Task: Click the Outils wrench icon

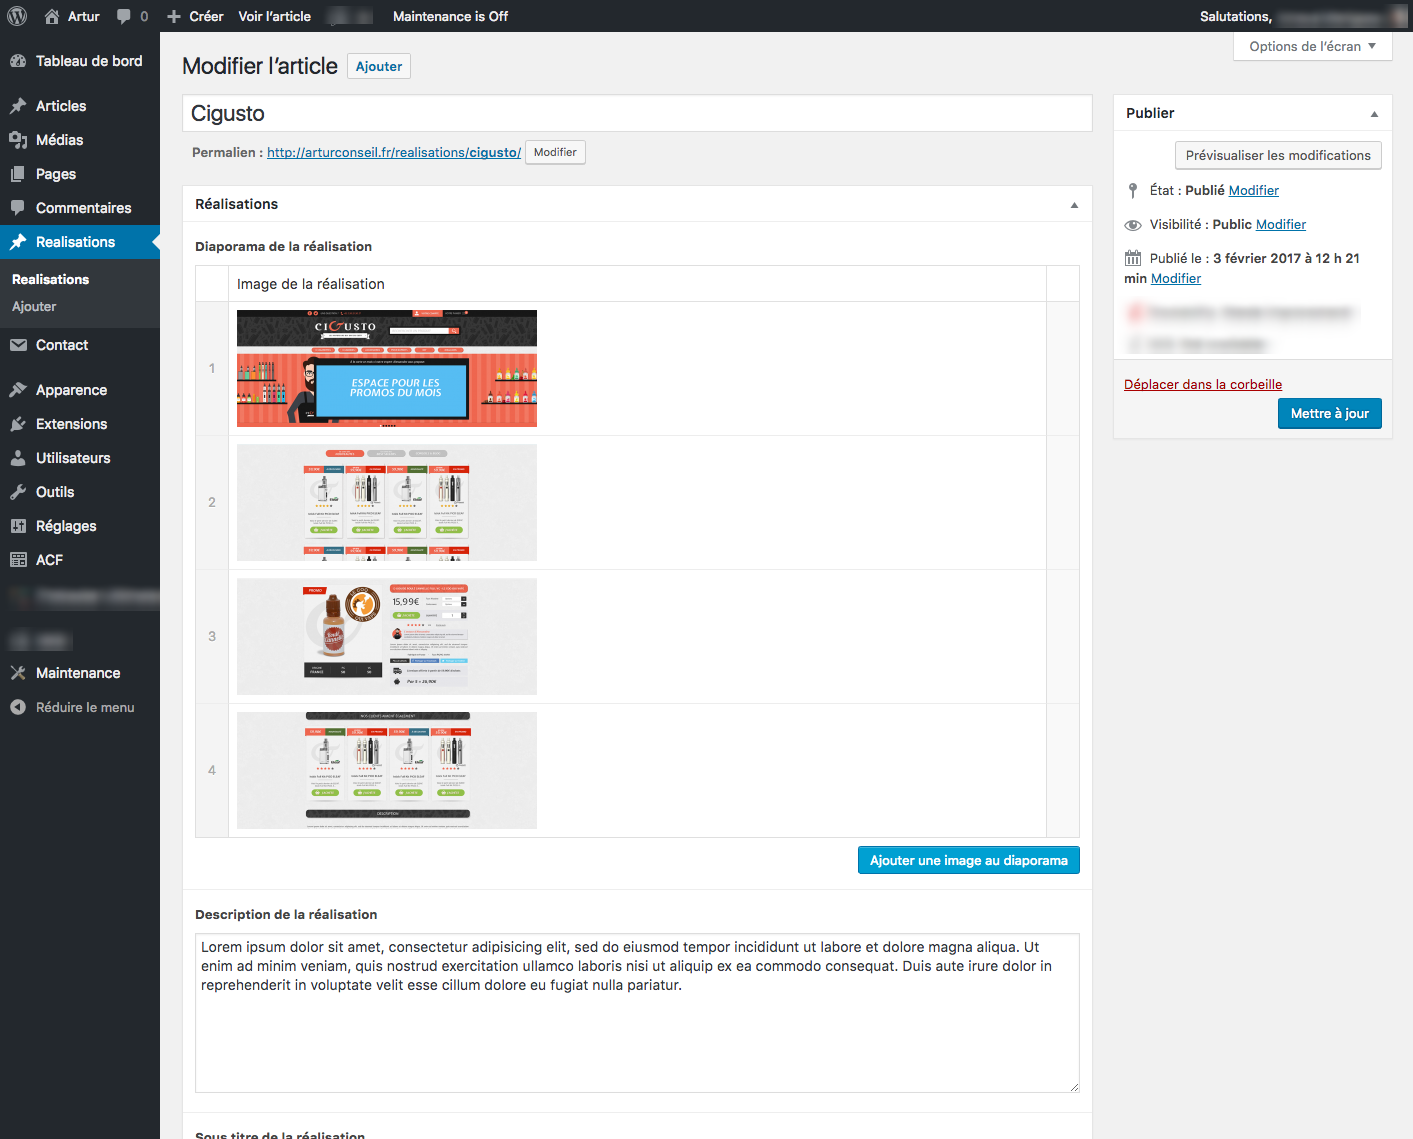Action: pos(18,492)
